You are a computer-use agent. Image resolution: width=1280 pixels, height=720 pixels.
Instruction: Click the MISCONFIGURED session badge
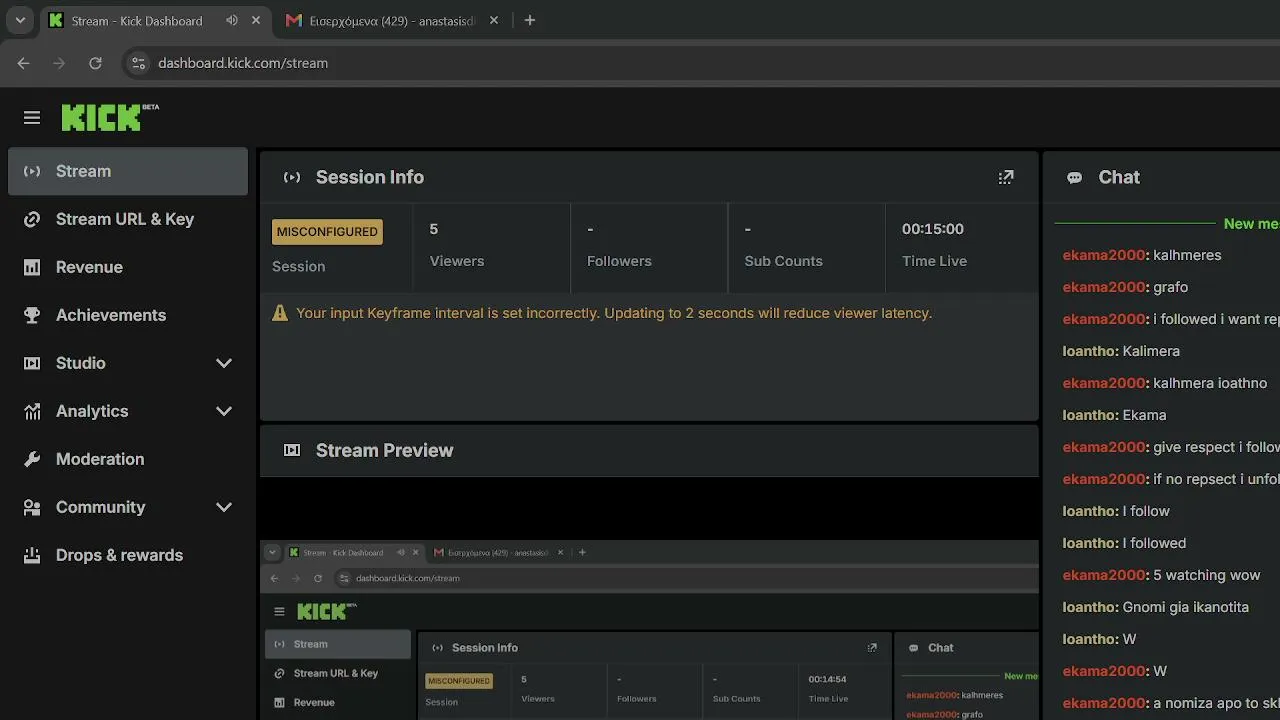click(327, 232)
